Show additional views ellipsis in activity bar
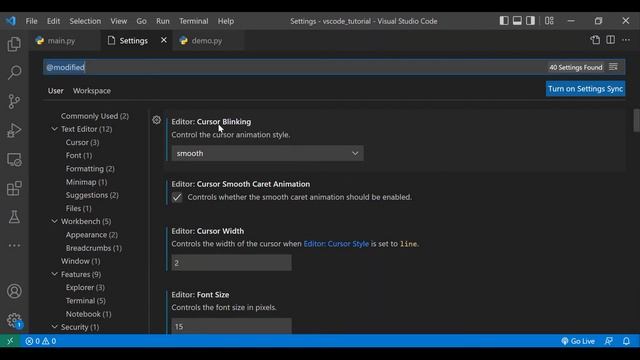This screenshot has width=640, height=360. (x=14, y=245)
